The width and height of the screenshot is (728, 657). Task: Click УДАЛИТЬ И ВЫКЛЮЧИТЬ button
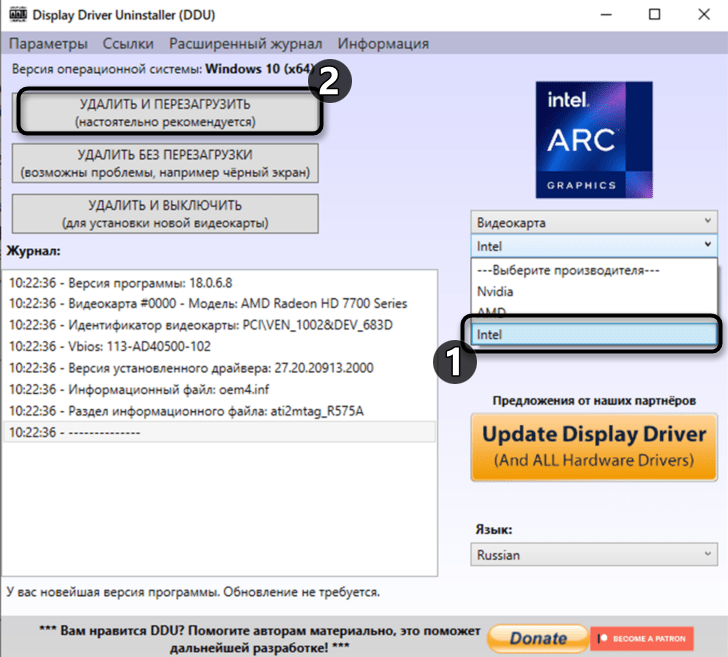165,214
